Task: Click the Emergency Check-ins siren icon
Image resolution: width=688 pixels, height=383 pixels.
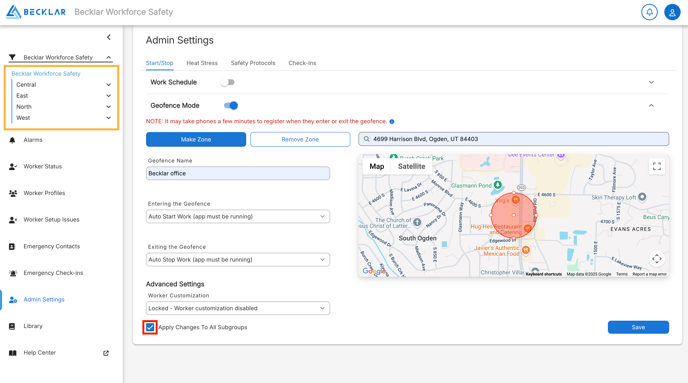Action: 13,273
